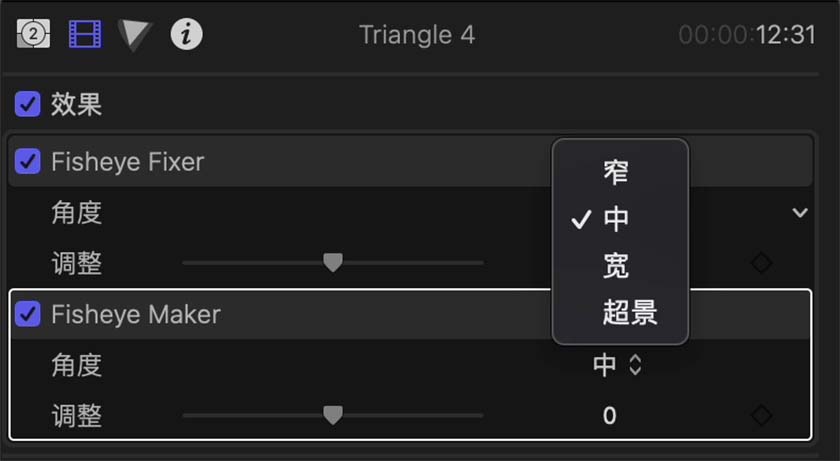Add keyframe for Fisheye Maker adjustment

coord(761,415)
